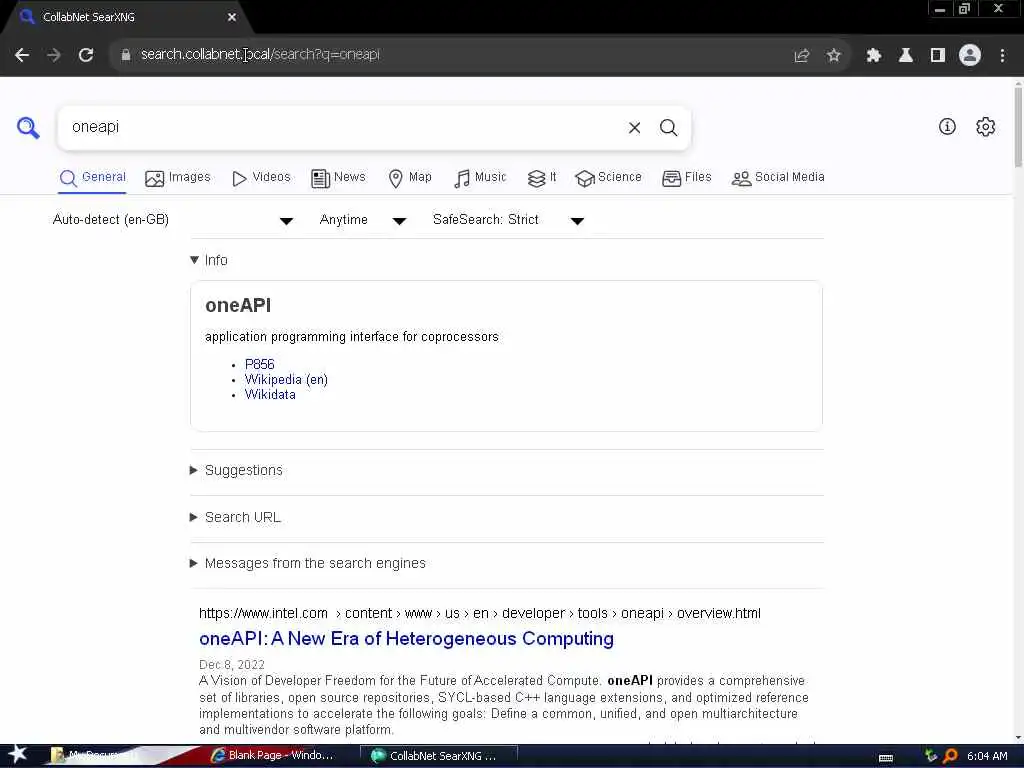Close the CollabNet SearXNG tab
The image size is (1024, 768).
point(232,18)
